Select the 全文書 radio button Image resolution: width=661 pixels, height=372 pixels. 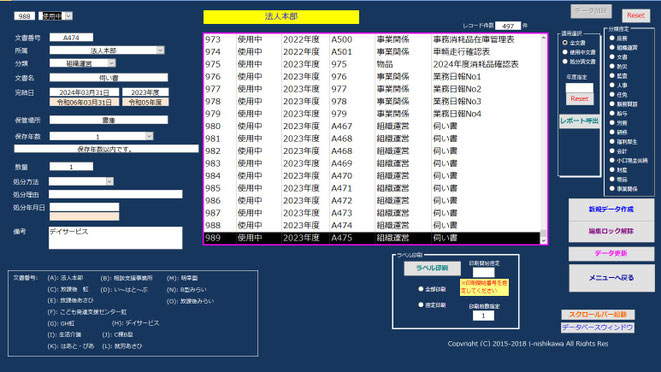565,43
